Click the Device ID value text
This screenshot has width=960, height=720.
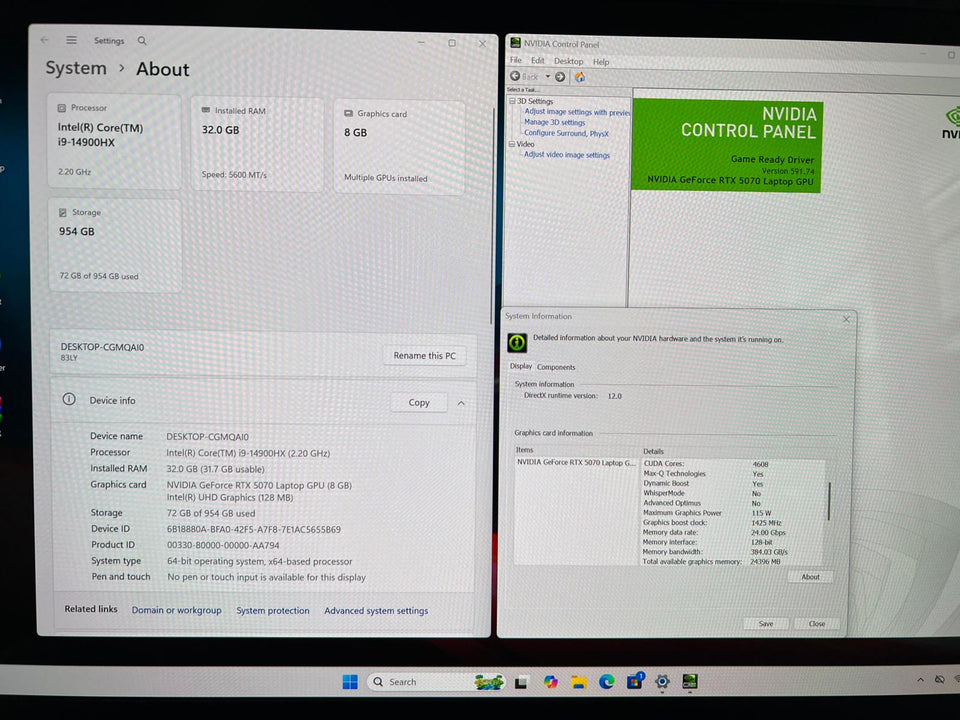point(253,529)
